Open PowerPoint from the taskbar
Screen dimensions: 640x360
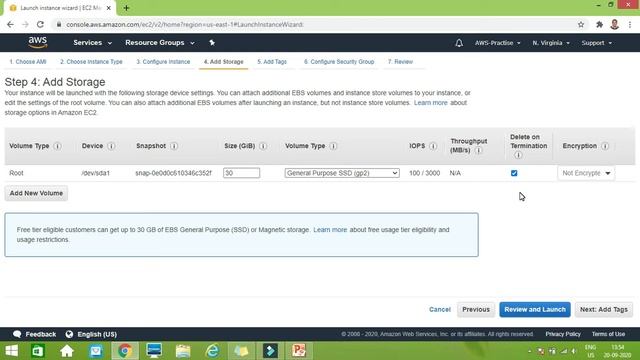coord(299,351)
